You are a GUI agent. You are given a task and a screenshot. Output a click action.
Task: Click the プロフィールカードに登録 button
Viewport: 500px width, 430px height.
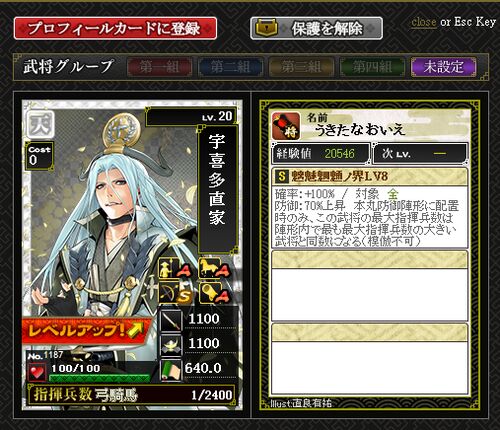point(115,28)
